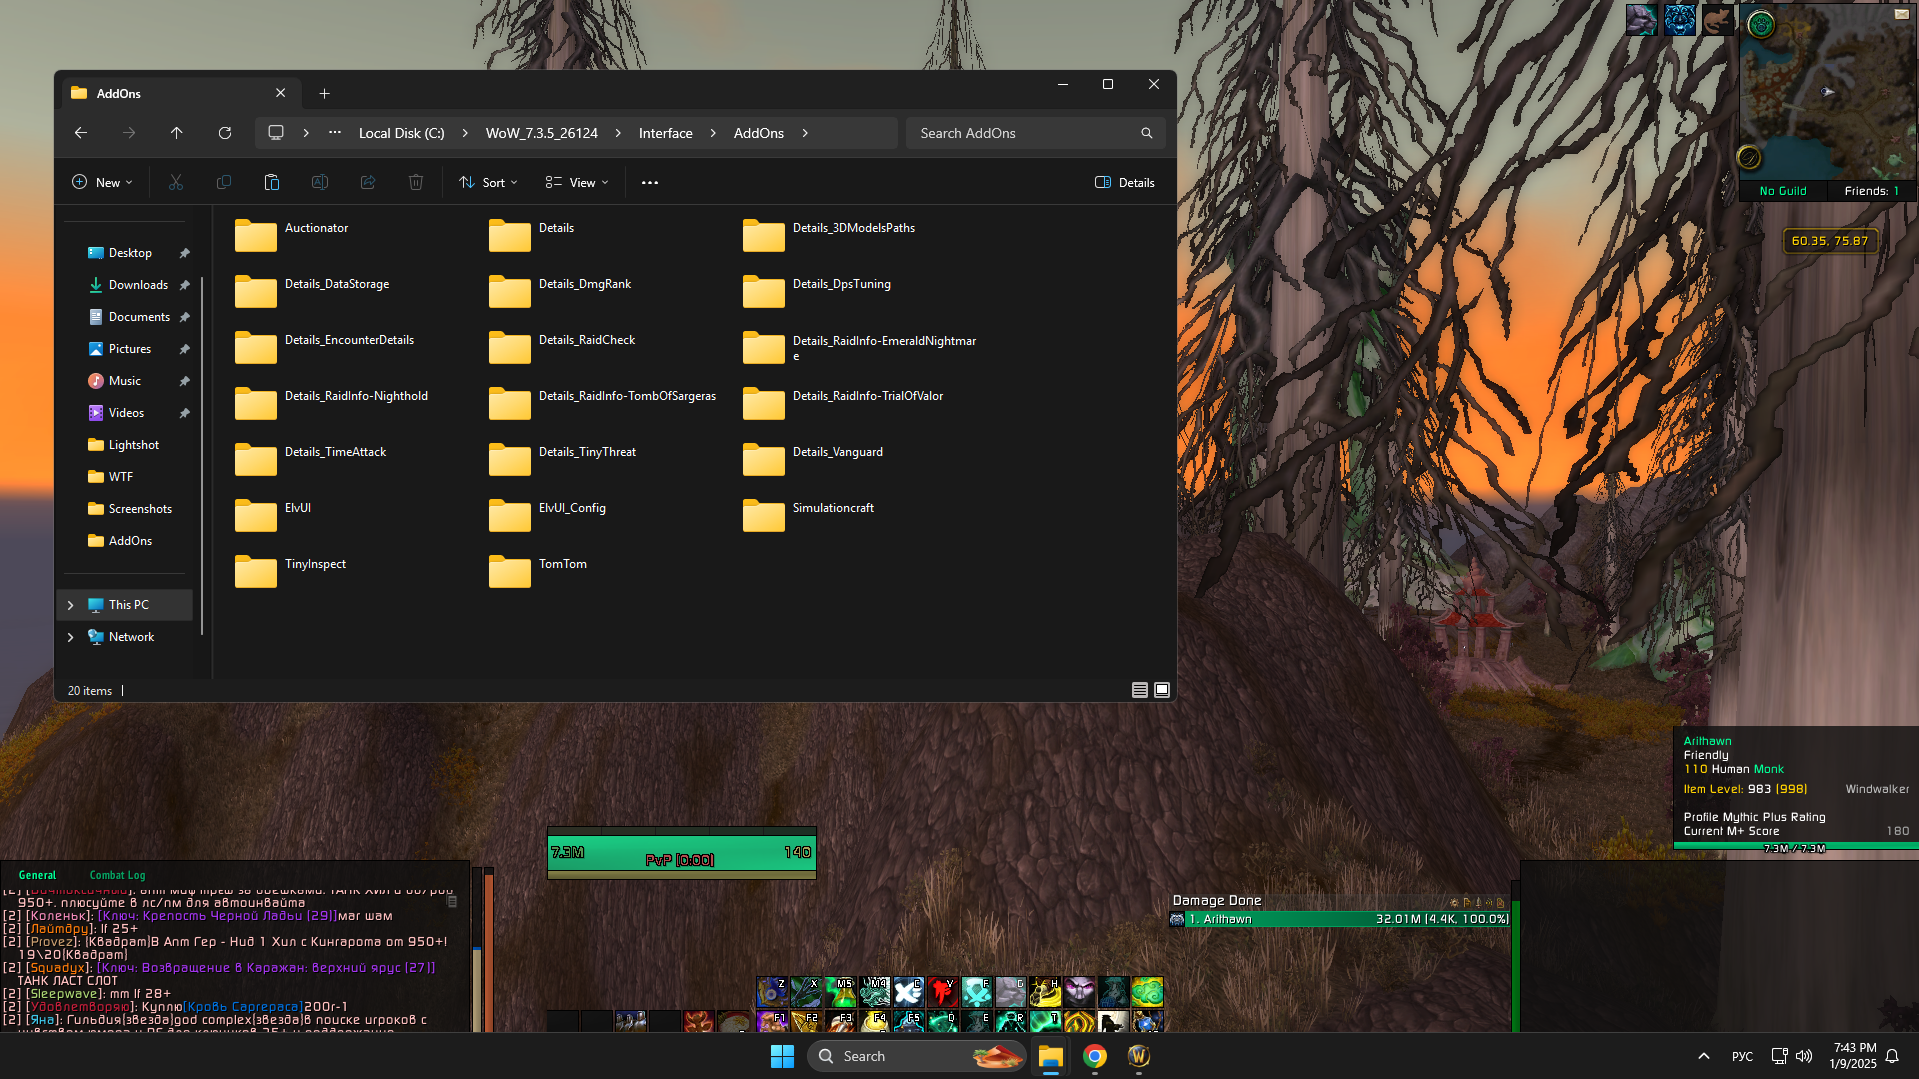Navigate to Local Disk (C:) breadcrumb
The image size is (1919, 1079).
[x=402, y=133]
